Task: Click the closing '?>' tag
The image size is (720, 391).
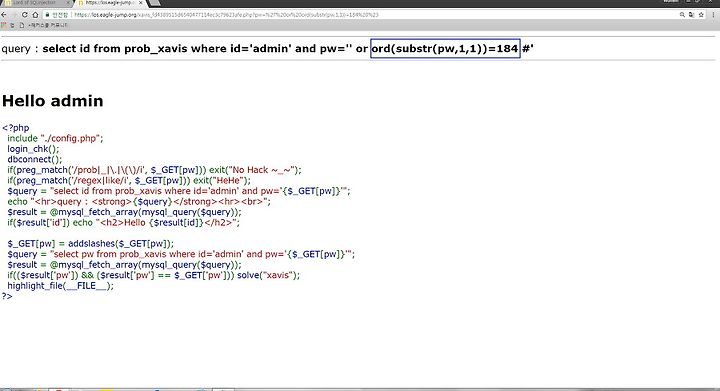Action: coord(7,296)
